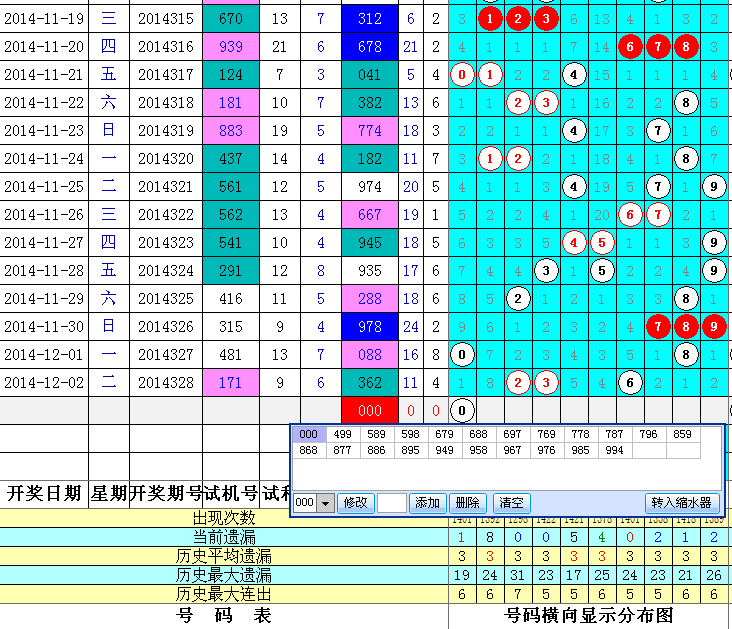Select number 499 in the list

pos(341,435)
